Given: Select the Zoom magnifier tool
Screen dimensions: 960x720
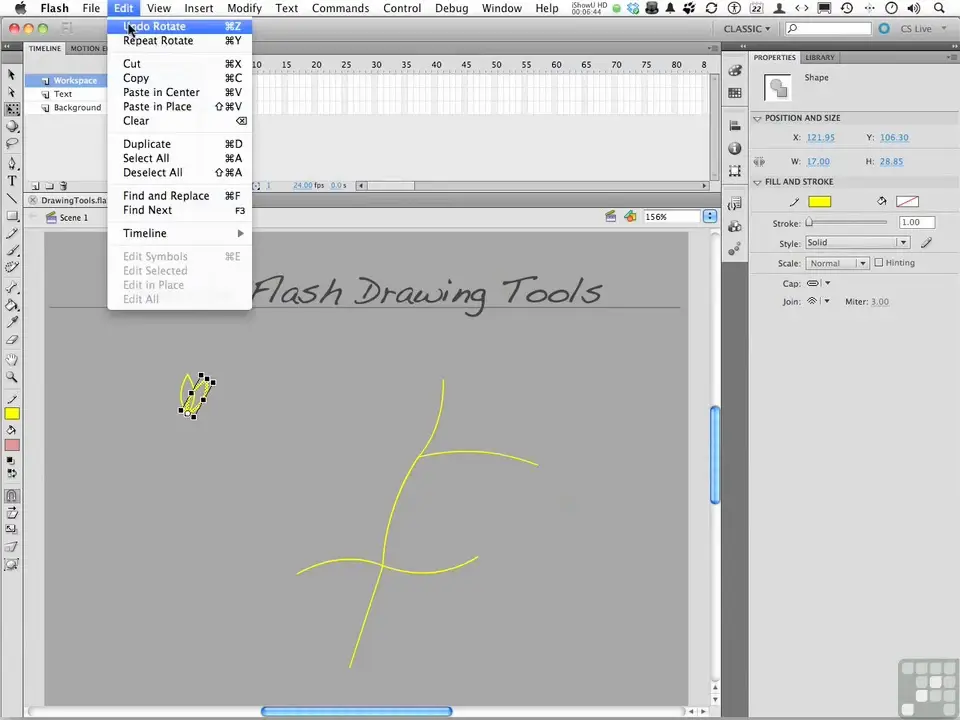Looking at the screenshot, I should point(12,377).
